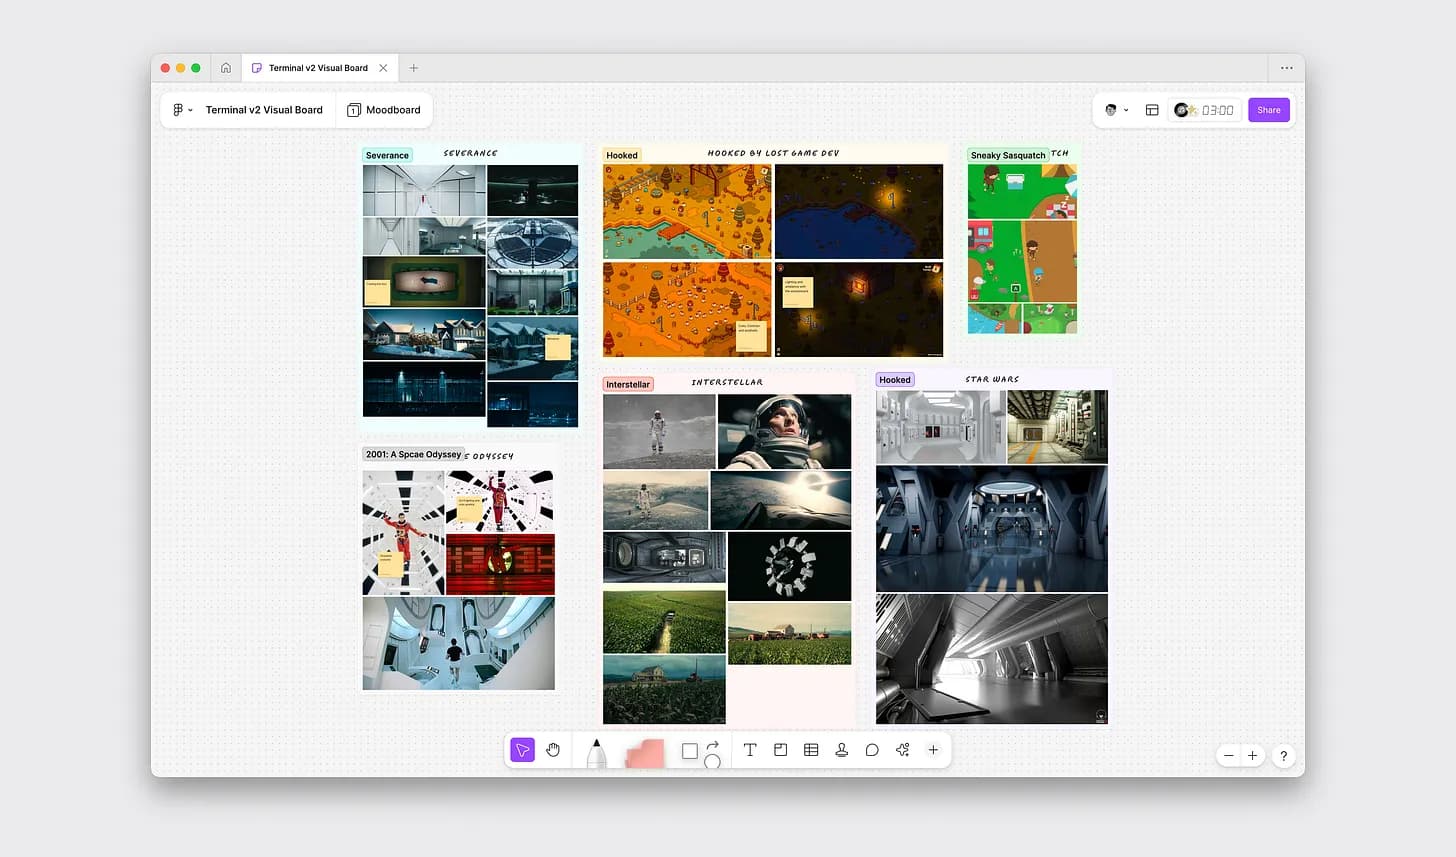
Task: Open the Moodboard page selector
Action: [384, 110]
